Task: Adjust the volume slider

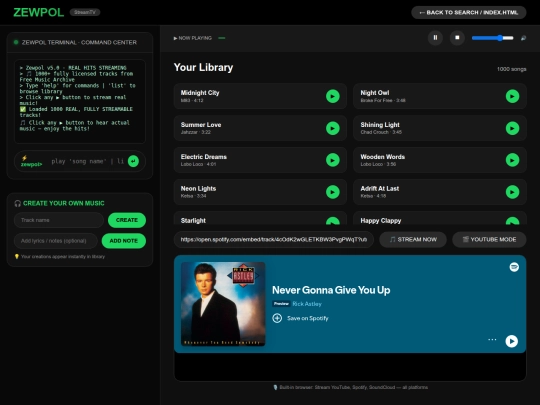Action: click(492, 38)
